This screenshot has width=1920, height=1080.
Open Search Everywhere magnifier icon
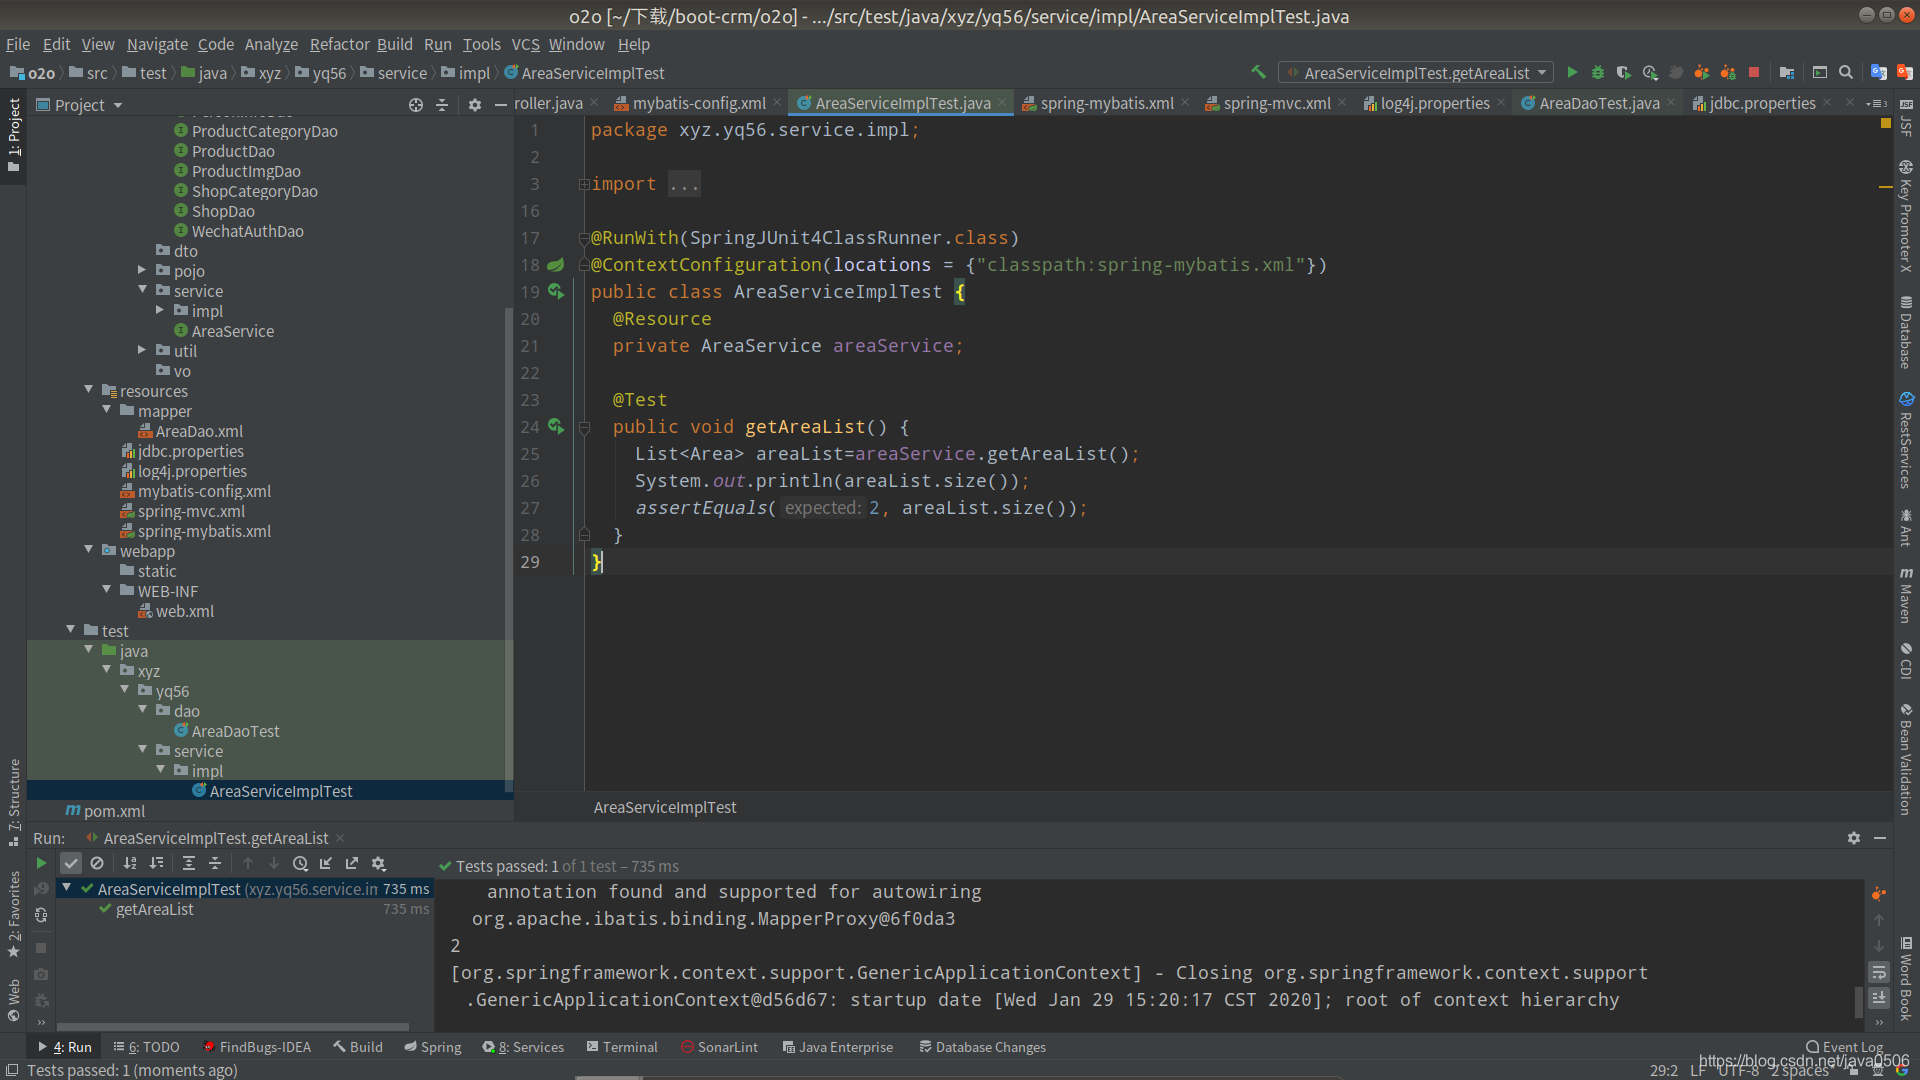1846,72
